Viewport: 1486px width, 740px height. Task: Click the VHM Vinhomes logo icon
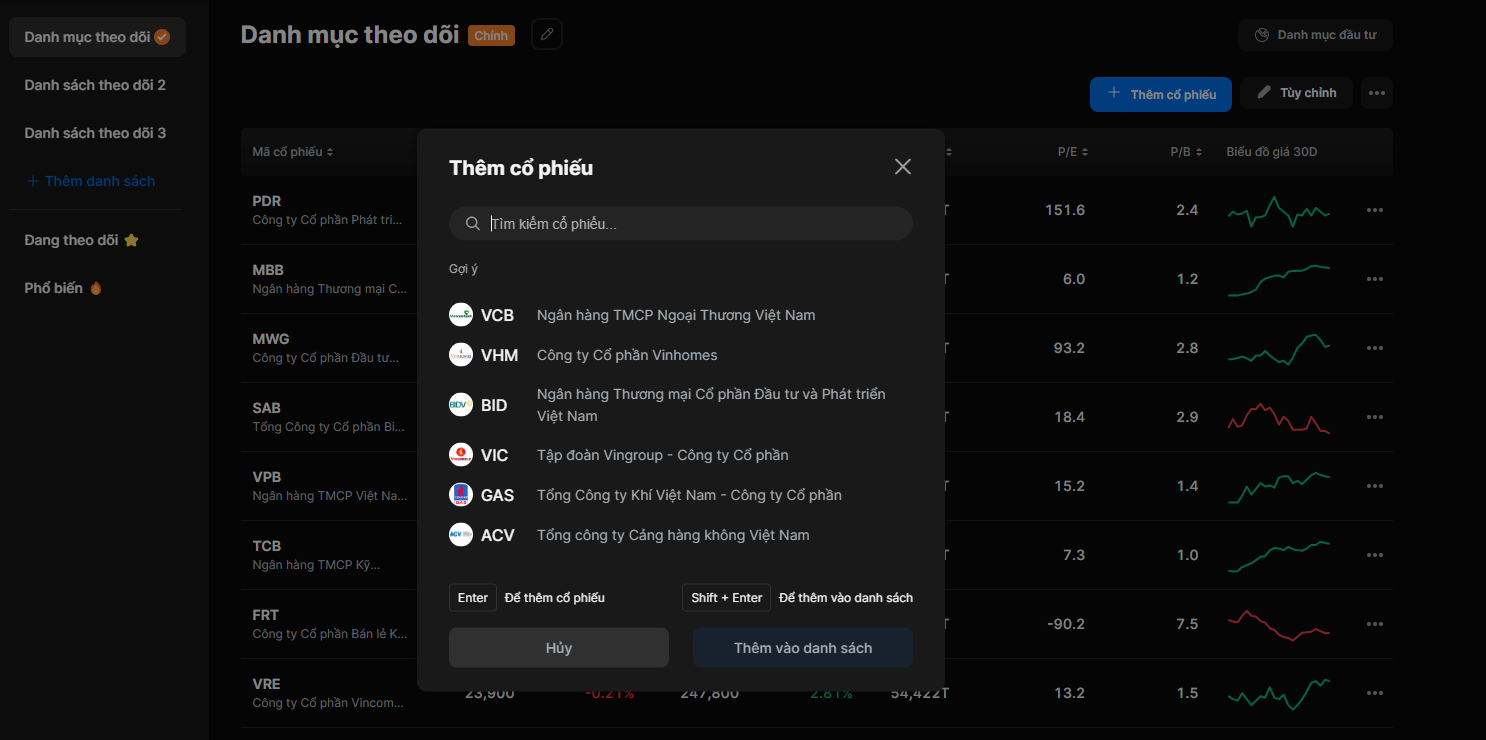[x=460, y=355]
